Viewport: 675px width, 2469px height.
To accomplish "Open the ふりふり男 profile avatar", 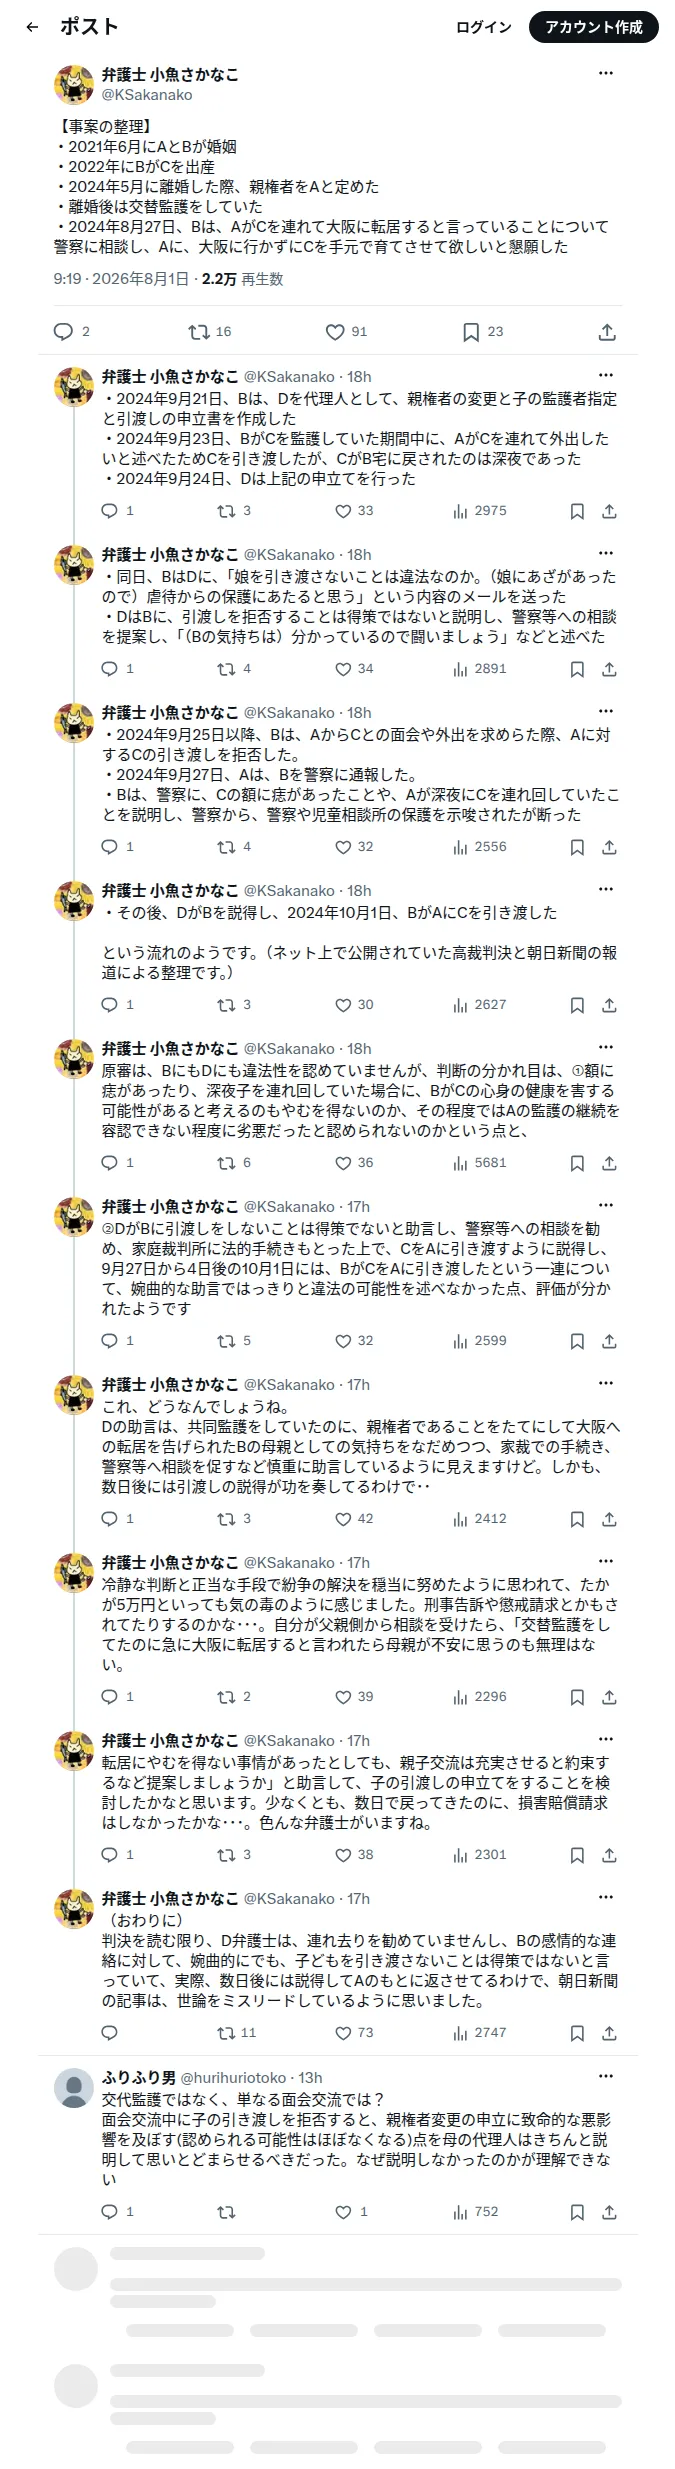I will click(x=74, y=2087).
